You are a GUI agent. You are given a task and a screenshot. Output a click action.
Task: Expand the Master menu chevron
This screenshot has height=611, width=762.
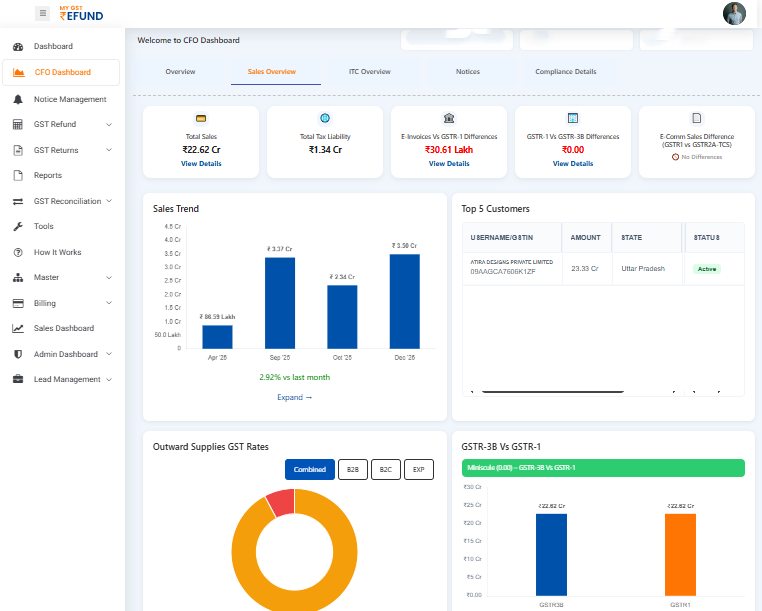point(109,278)
